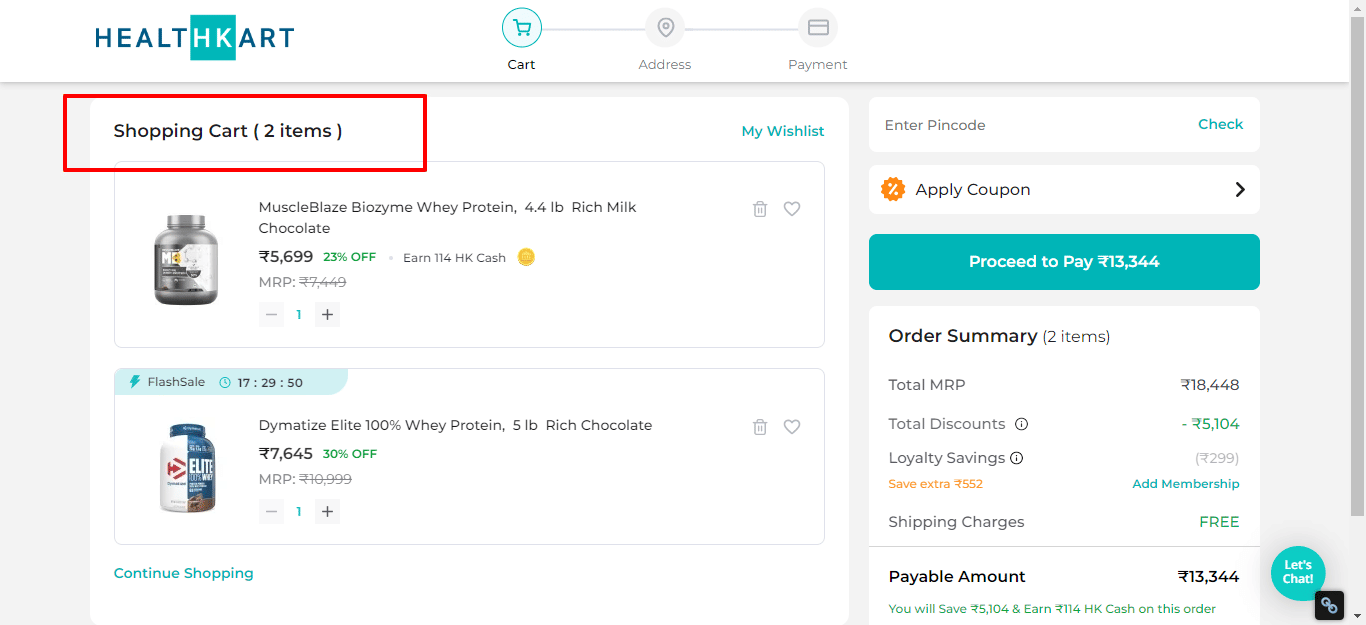Viewport: 1366px width, 625px height.
Task: Decrease Dymatize Elite Whey quantity
Action: tap(271, 512)
